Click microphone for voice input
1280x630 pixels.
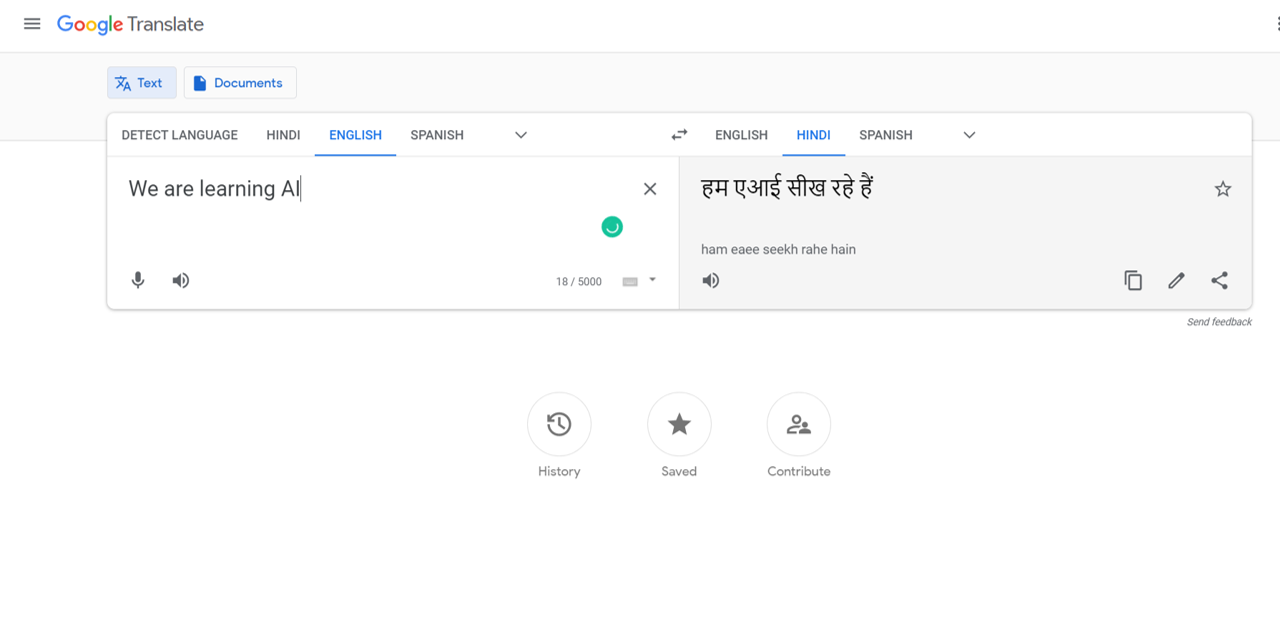click(x=138, y=281)
